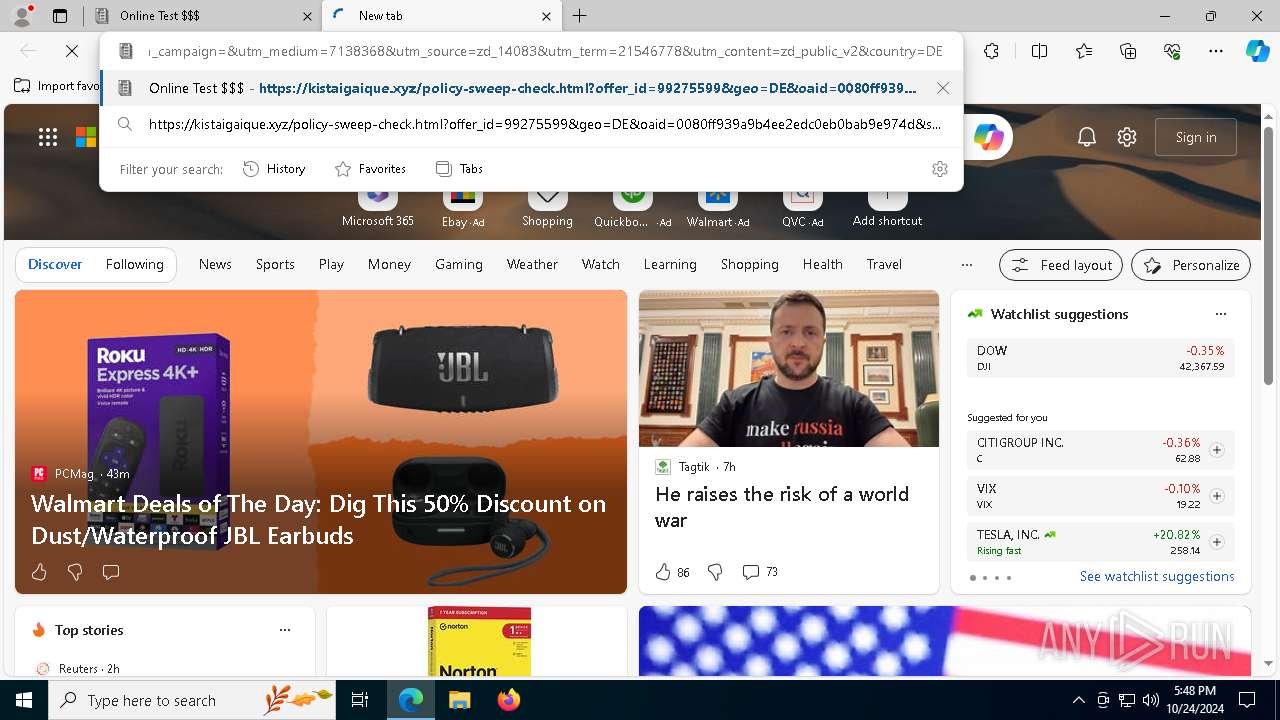This screenshot has height=720, width=1280.
Task: Open the Feed layout options
Action: (x=1061, y=265)
